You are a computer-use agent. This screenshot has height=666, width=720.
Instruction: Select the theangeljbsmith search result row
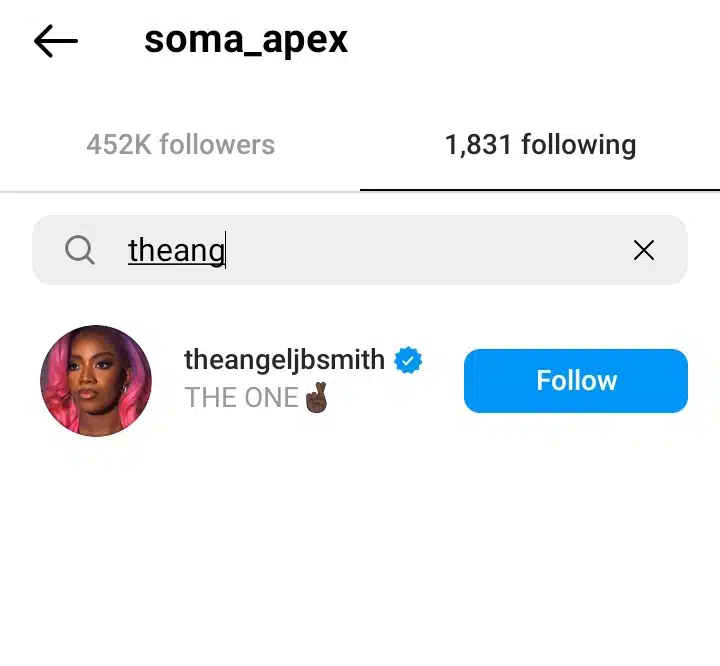point(360,381)
